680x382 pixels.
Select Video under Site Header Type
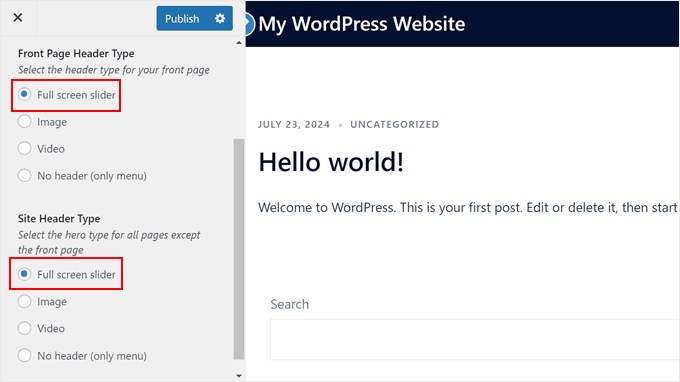[24, 328]
